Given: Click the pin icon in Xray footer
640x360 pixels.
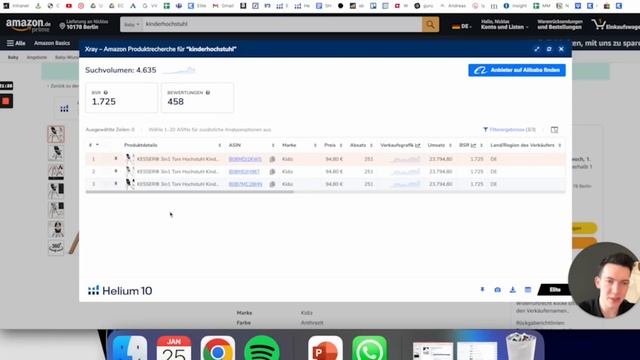Looking at the screenshot, I should tap(482, 290).
